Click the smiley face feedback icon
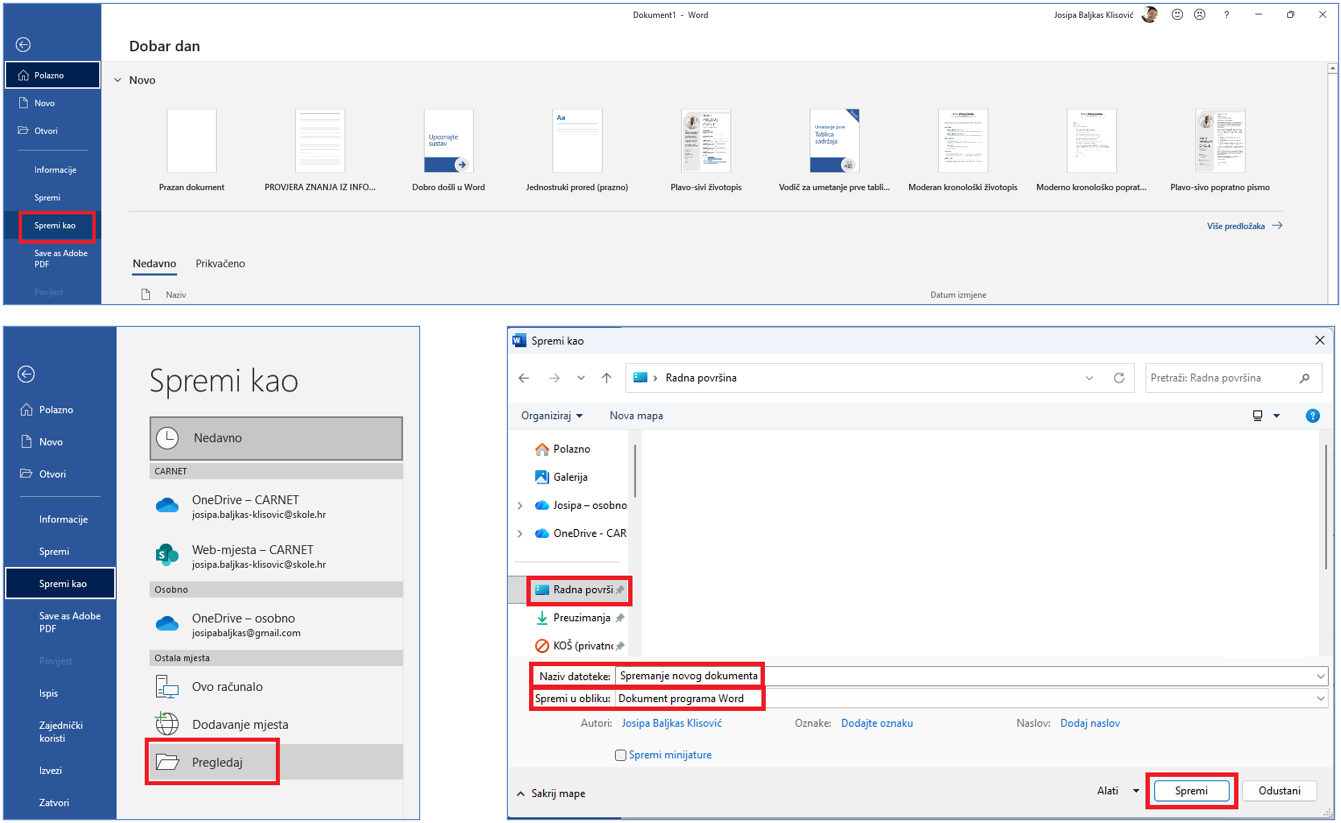This screenshot has height=823, width=1341. (1177, 15)
